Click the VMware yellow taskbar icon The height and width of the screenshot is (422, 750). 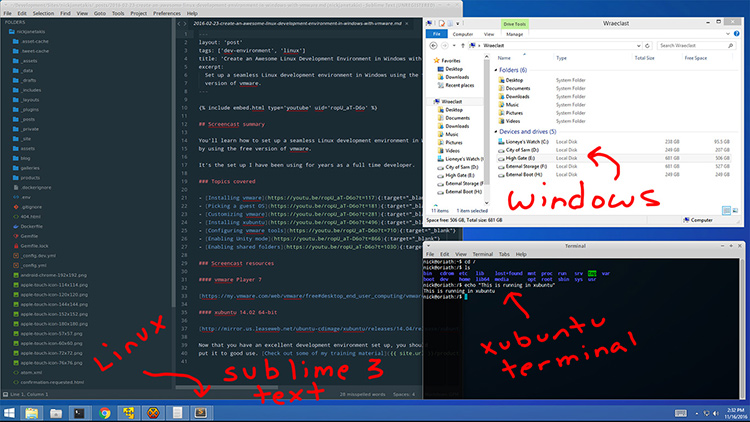(x=129, y=413)
